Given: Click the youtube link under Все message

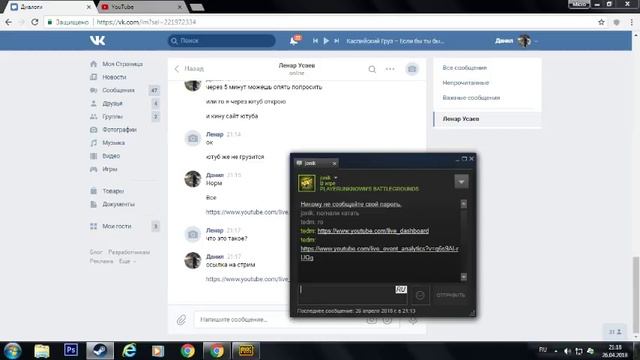Looking at the screenshot, I should click(247, 212).
